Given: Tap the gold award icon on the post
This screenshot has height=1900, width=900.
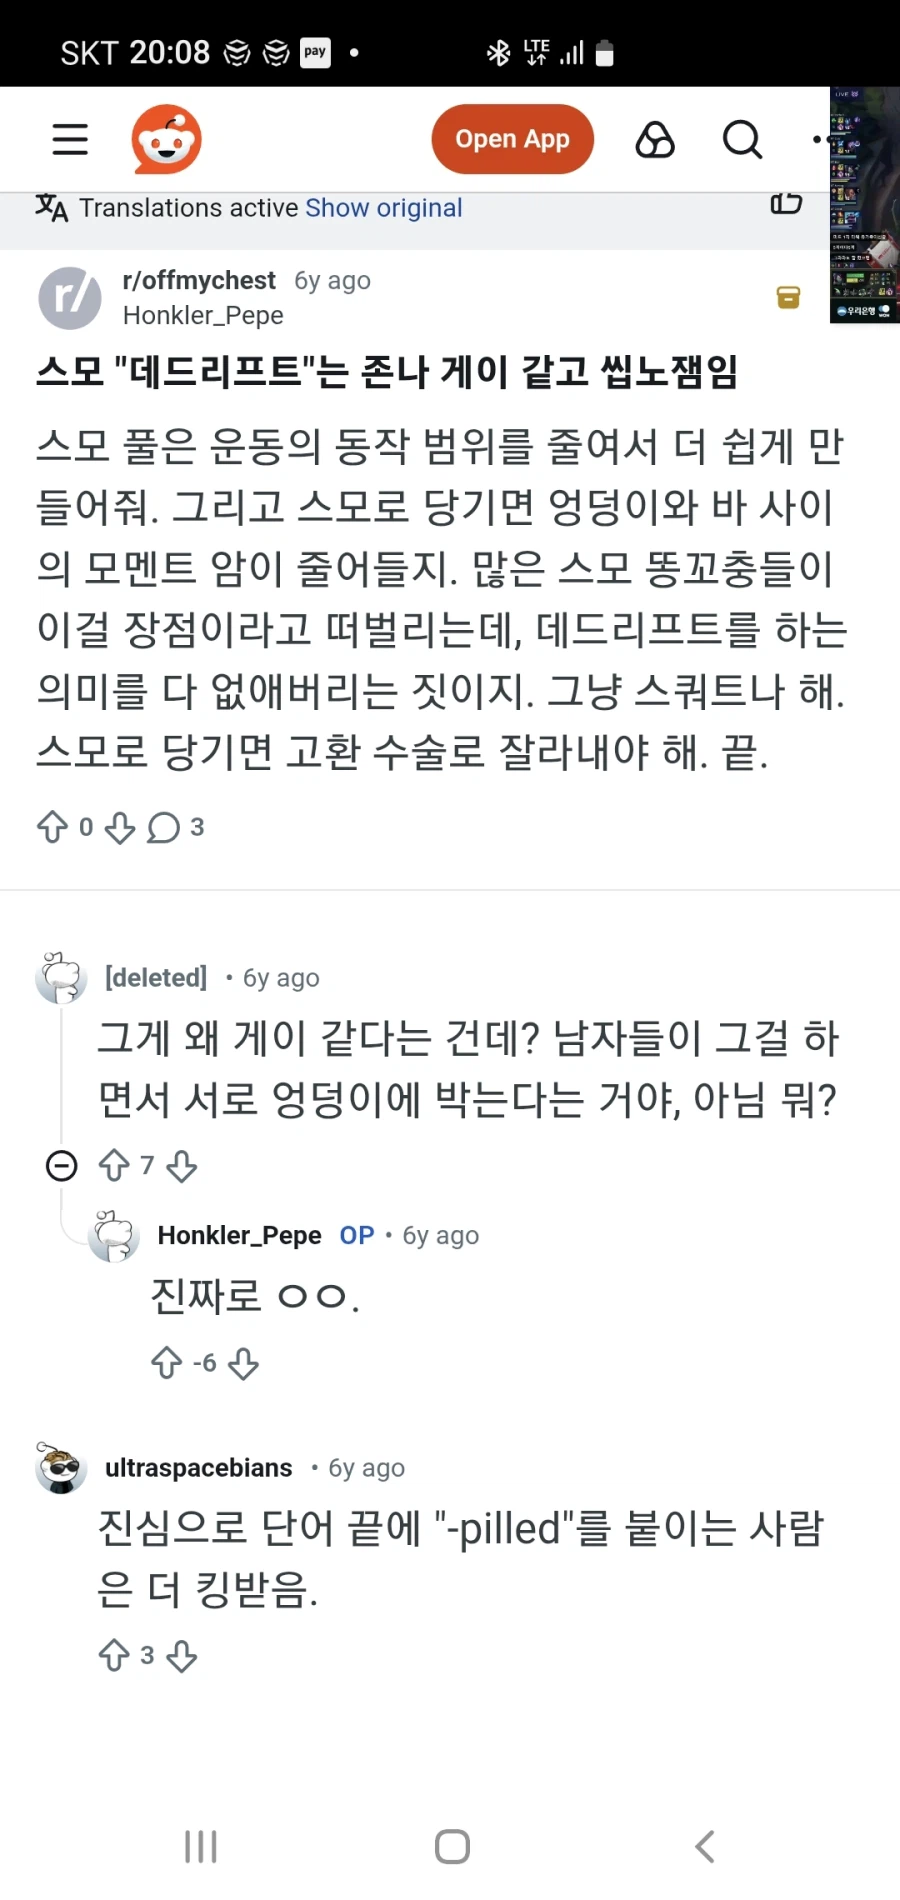Looking at the screenshot, I should pos(788,298).
